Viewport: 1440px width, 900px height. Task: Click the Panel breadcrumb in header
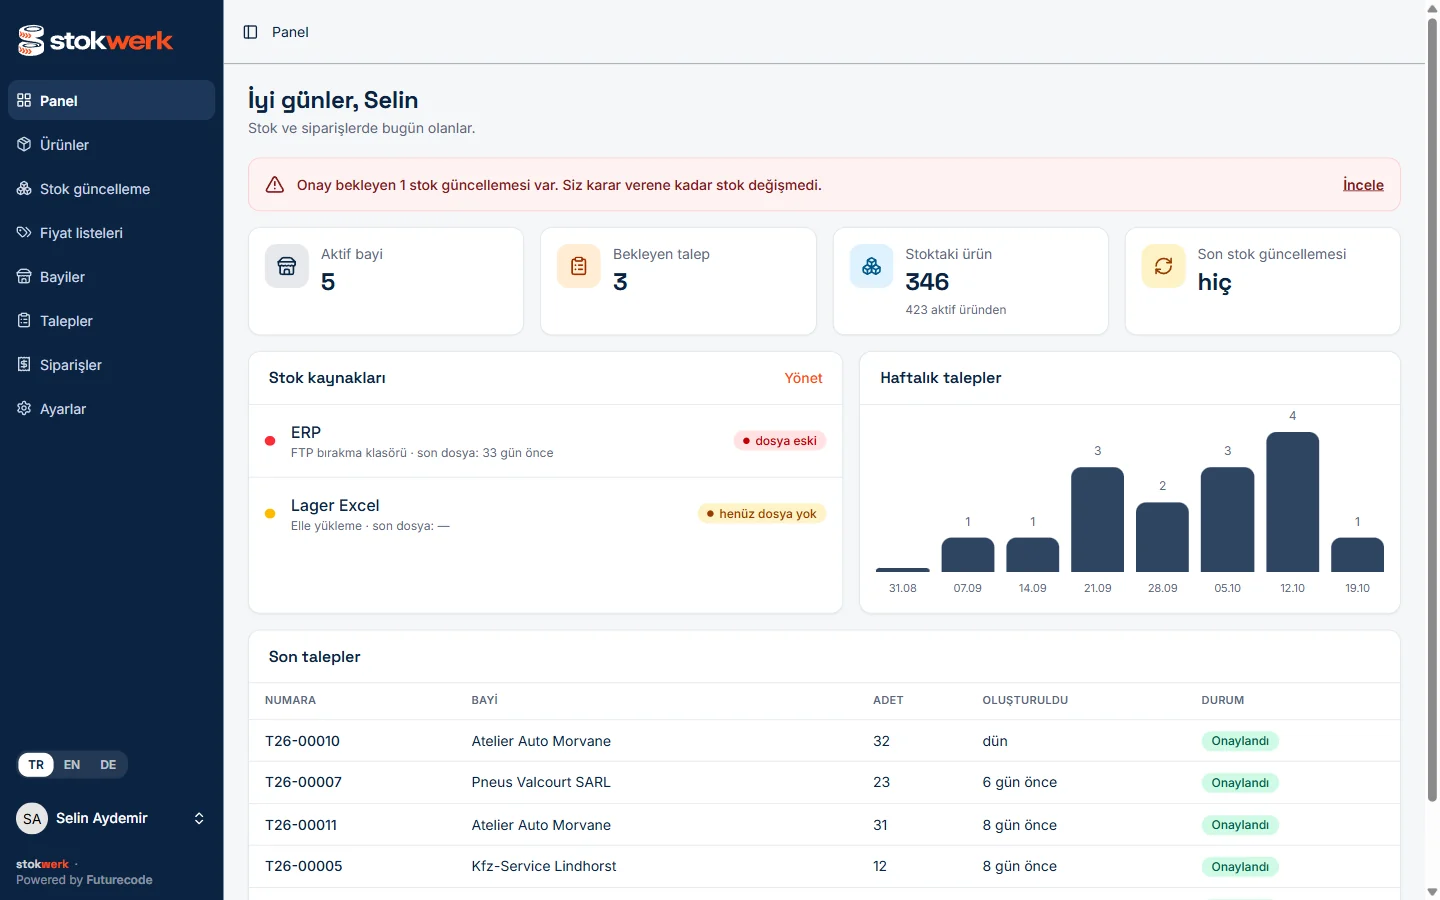pyautogui.click(x=290, y=32)
